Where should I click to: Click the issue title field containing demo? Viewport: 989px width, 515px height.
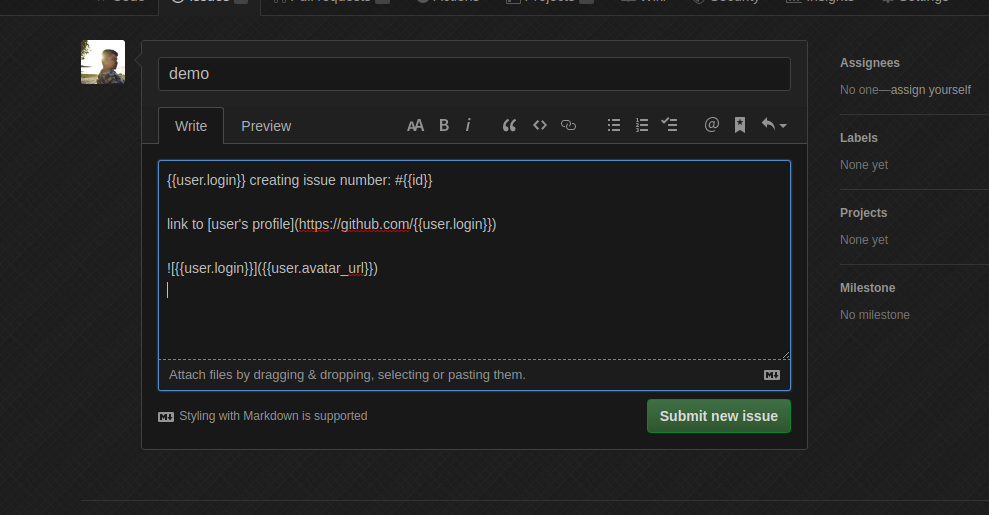coord(474,74)
